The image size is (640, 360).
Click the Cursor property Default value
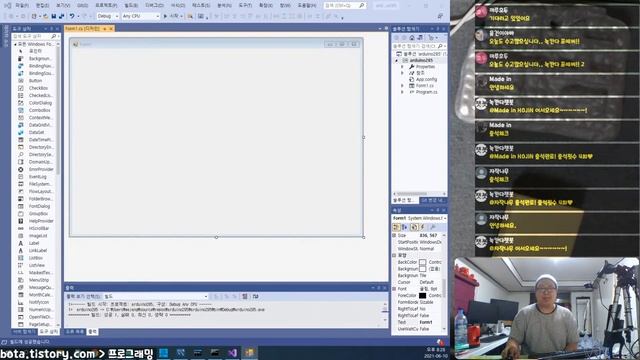pyautogui.click(x=427, y=282)
